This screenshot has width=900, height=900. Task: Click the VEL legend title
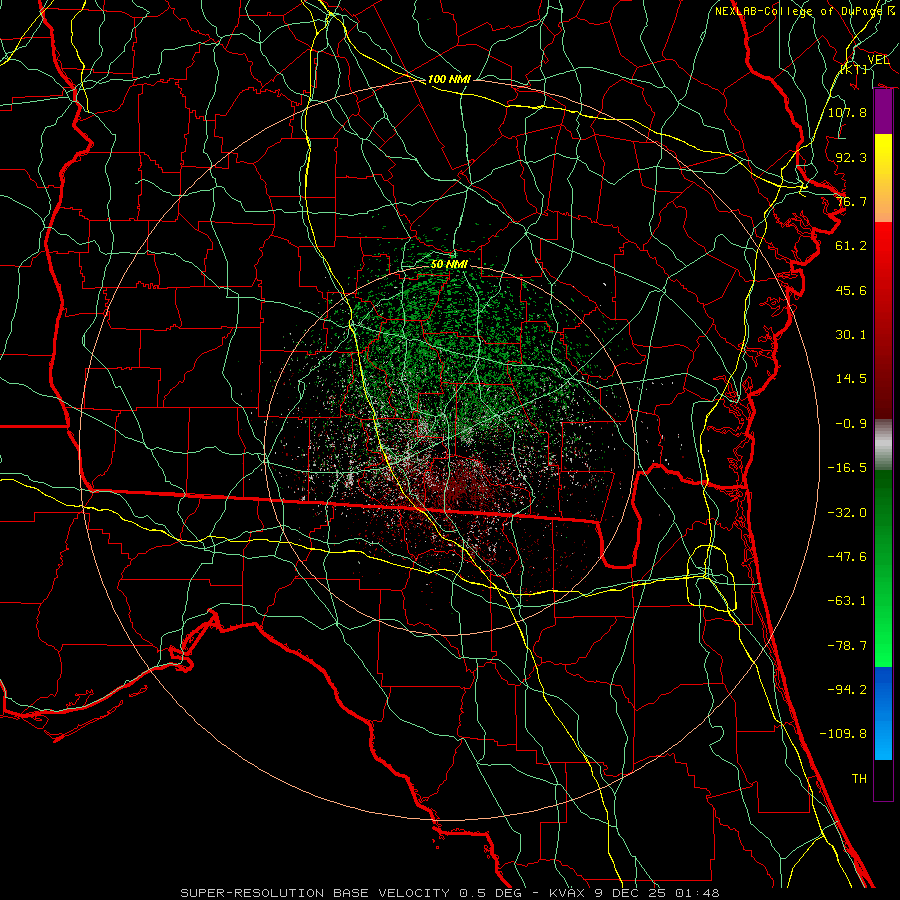pyautogui.click(x=878, y=60)
